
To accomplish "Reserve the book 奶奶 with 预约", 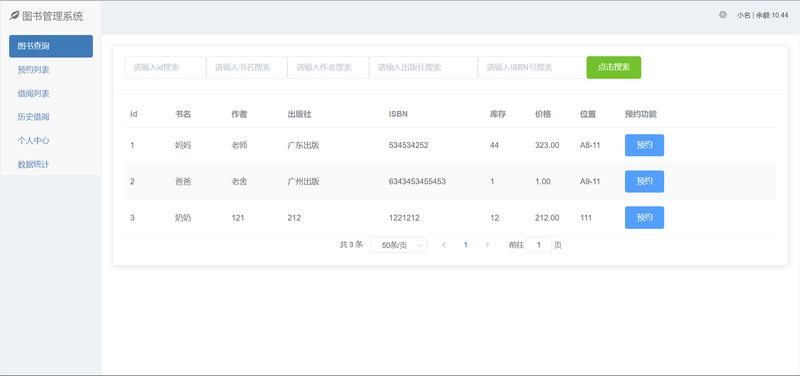I will tap(644, 217).
